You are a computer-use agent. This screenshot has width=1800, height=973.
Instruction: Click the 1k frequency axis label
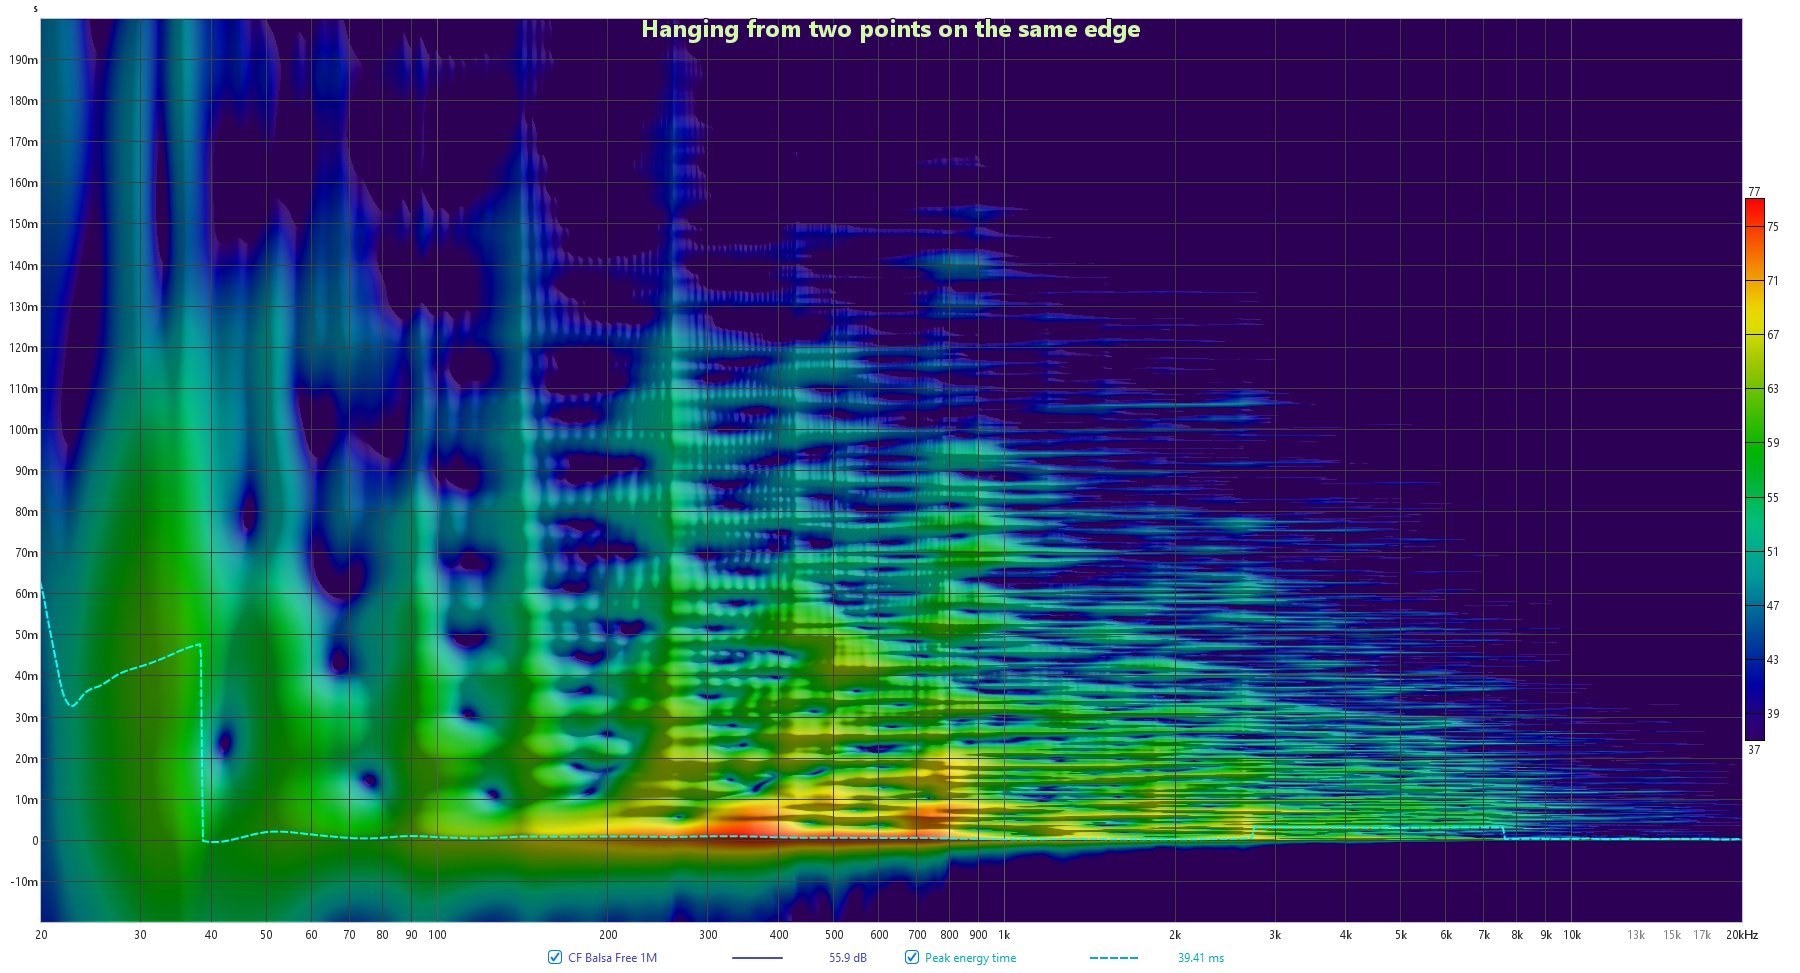point(1004,935)
